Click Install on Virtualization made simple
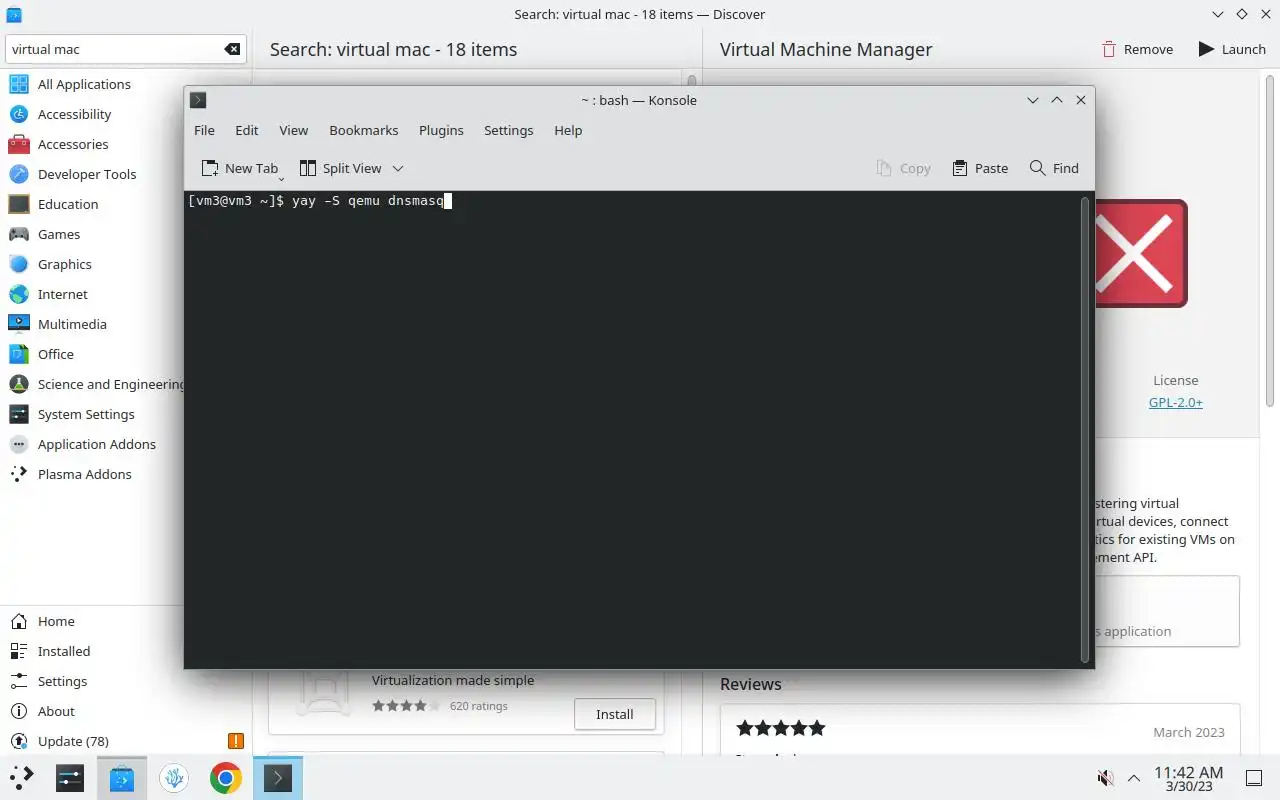Screen dimensions: 1280x800 (x=615, y=714)
